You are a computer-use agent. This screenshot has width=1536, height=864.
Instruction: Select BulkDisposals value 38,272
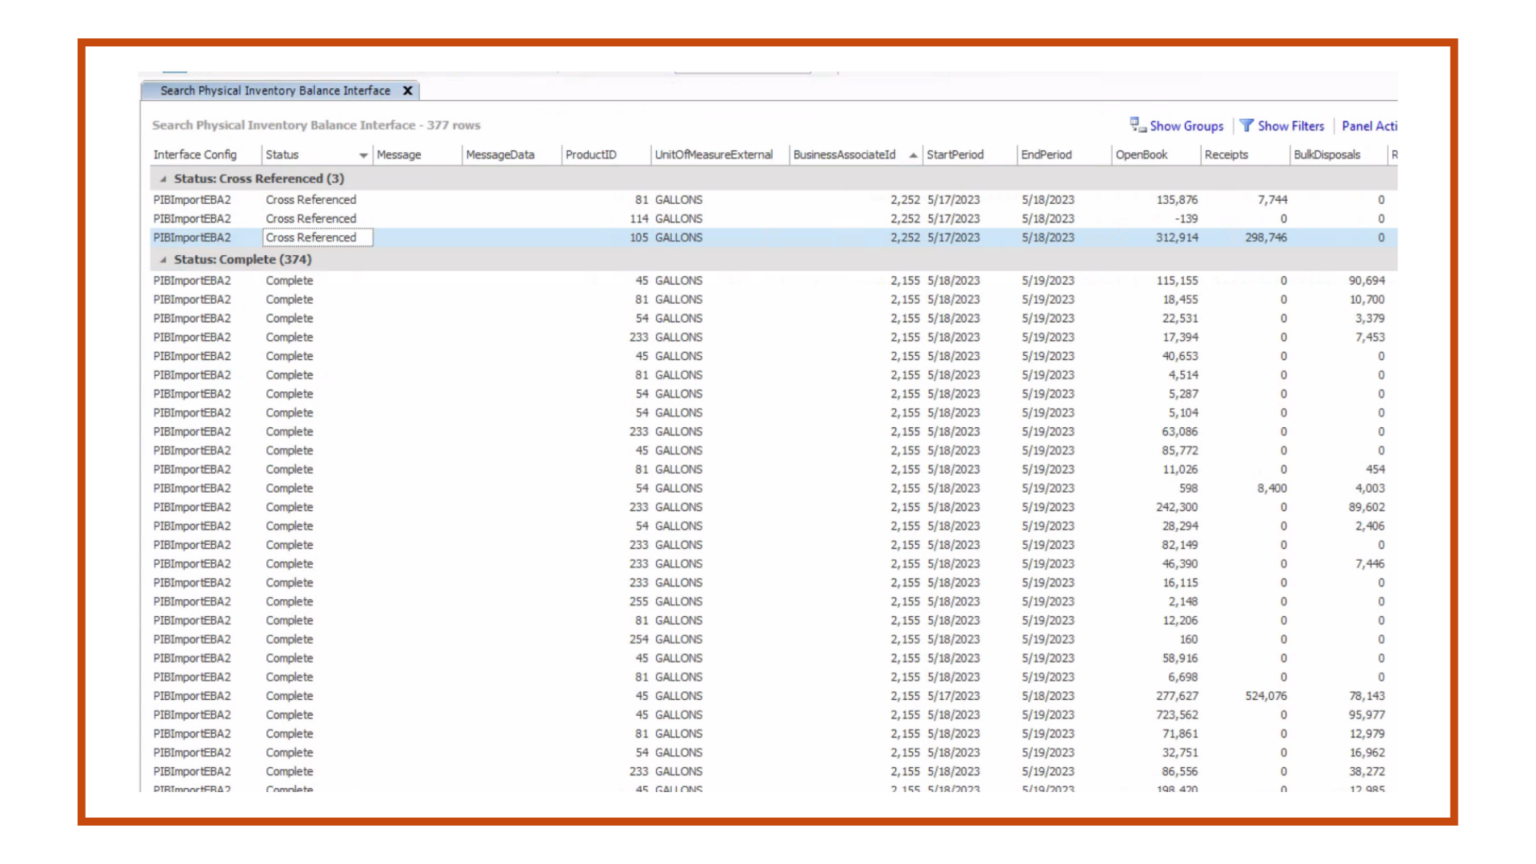coord(1367,773)
